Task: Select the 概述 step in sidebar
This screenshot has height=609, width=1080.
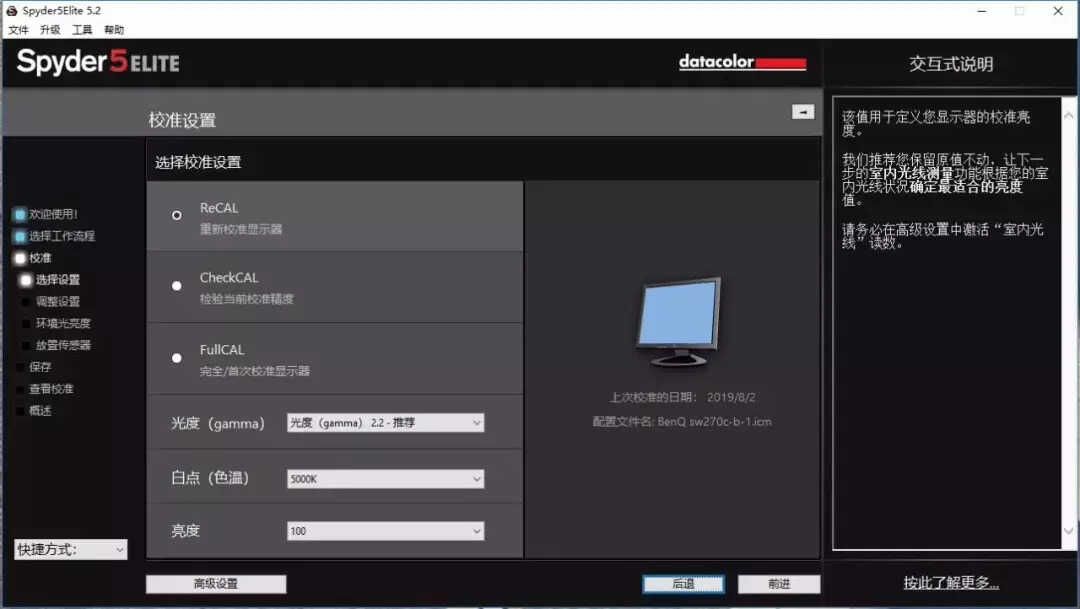Action: point(33,411)
